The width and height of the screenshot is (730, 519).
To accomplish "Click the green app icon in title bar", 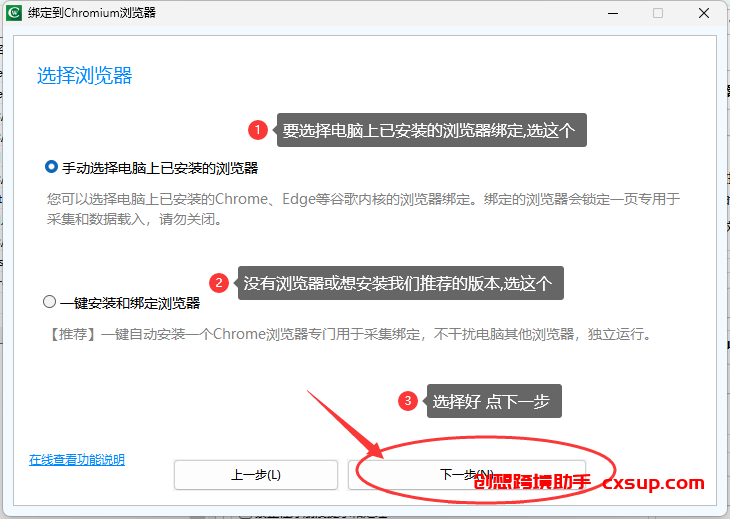I will 14,13.
